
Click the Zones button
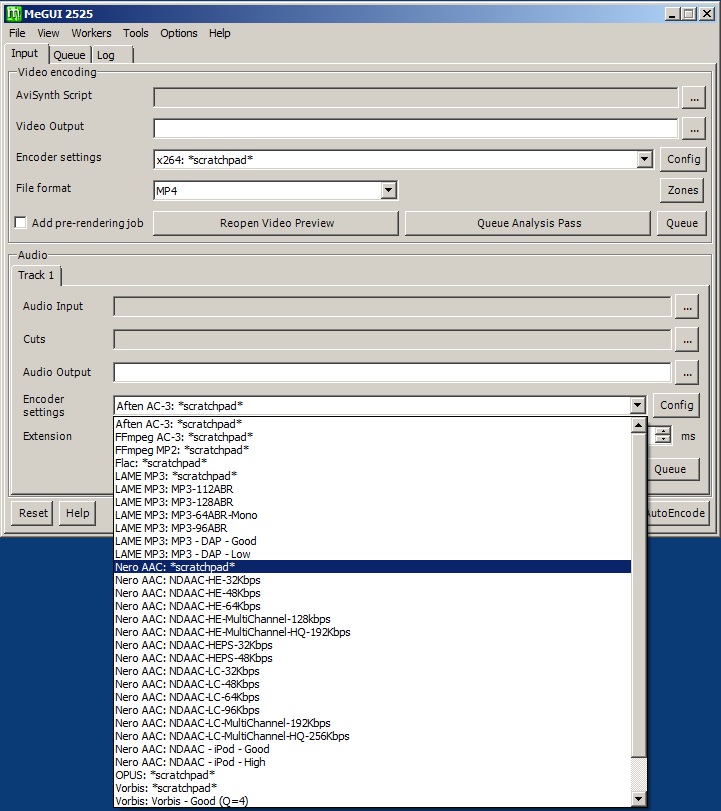click(x=683, y=190)
